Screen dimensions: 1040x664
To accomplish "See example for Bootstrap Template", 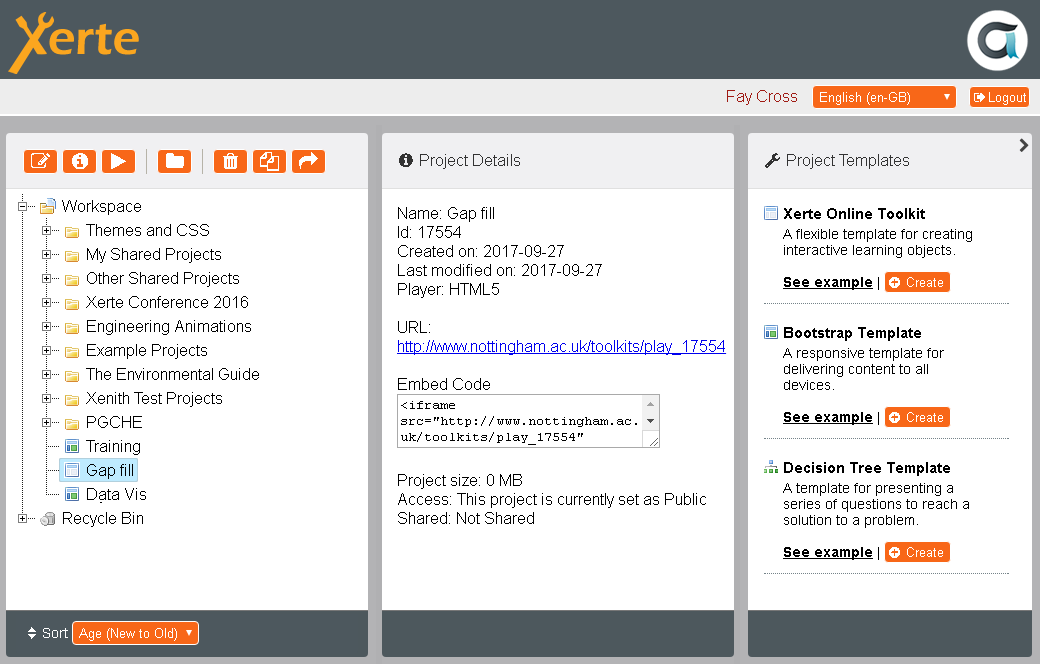I will (x=827, y=417).
